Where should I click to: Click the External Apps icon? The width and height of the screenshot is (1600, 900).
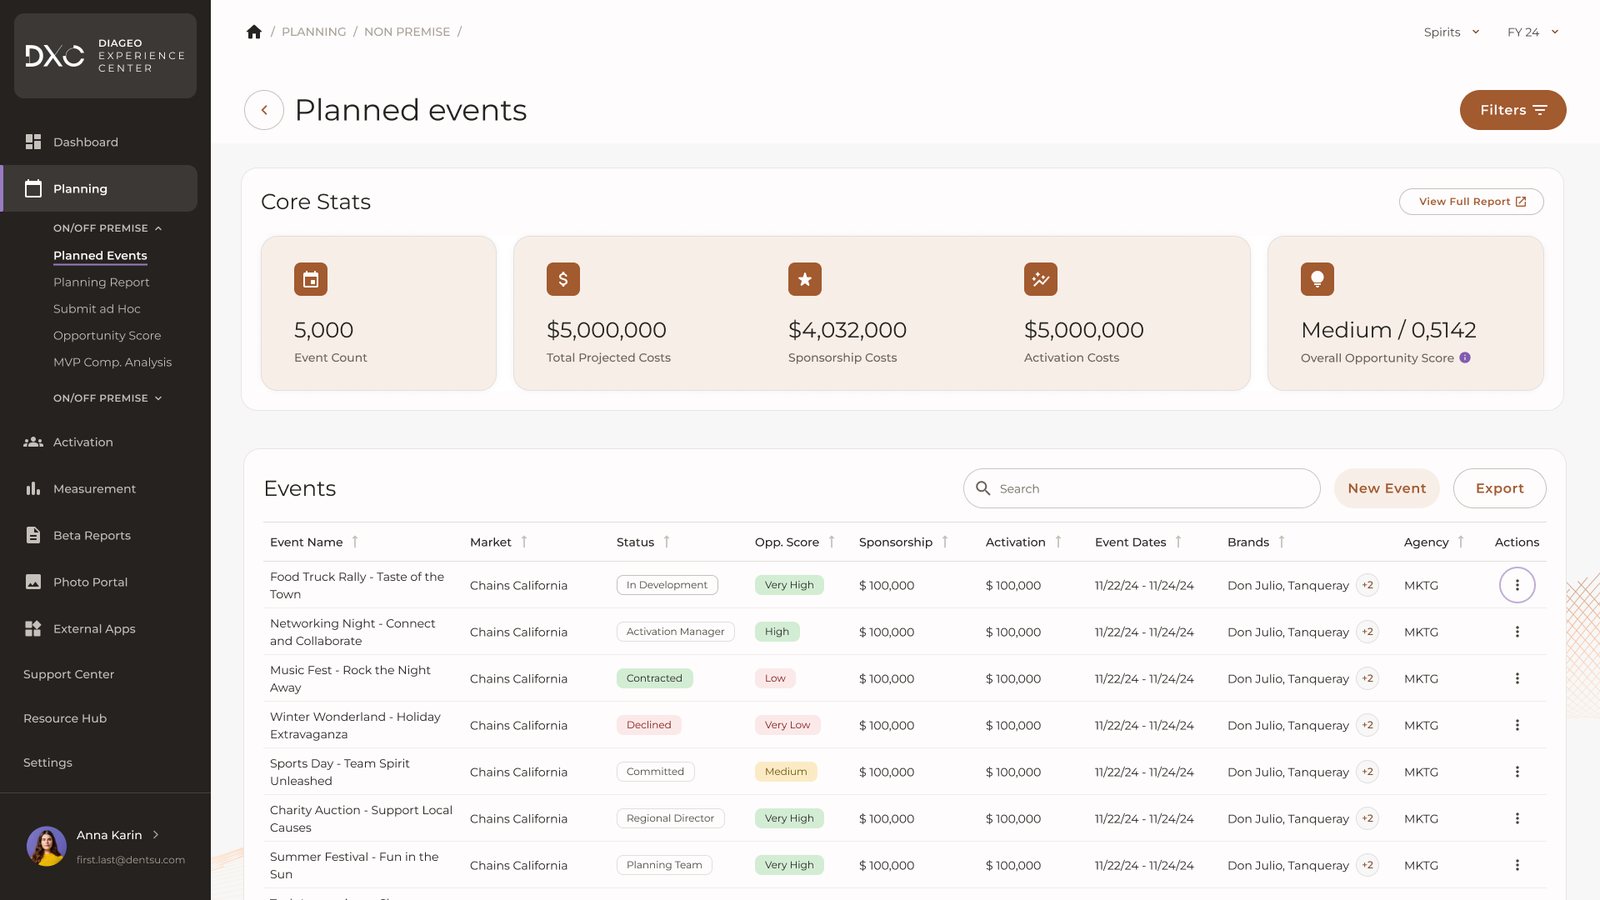[33, 629]
